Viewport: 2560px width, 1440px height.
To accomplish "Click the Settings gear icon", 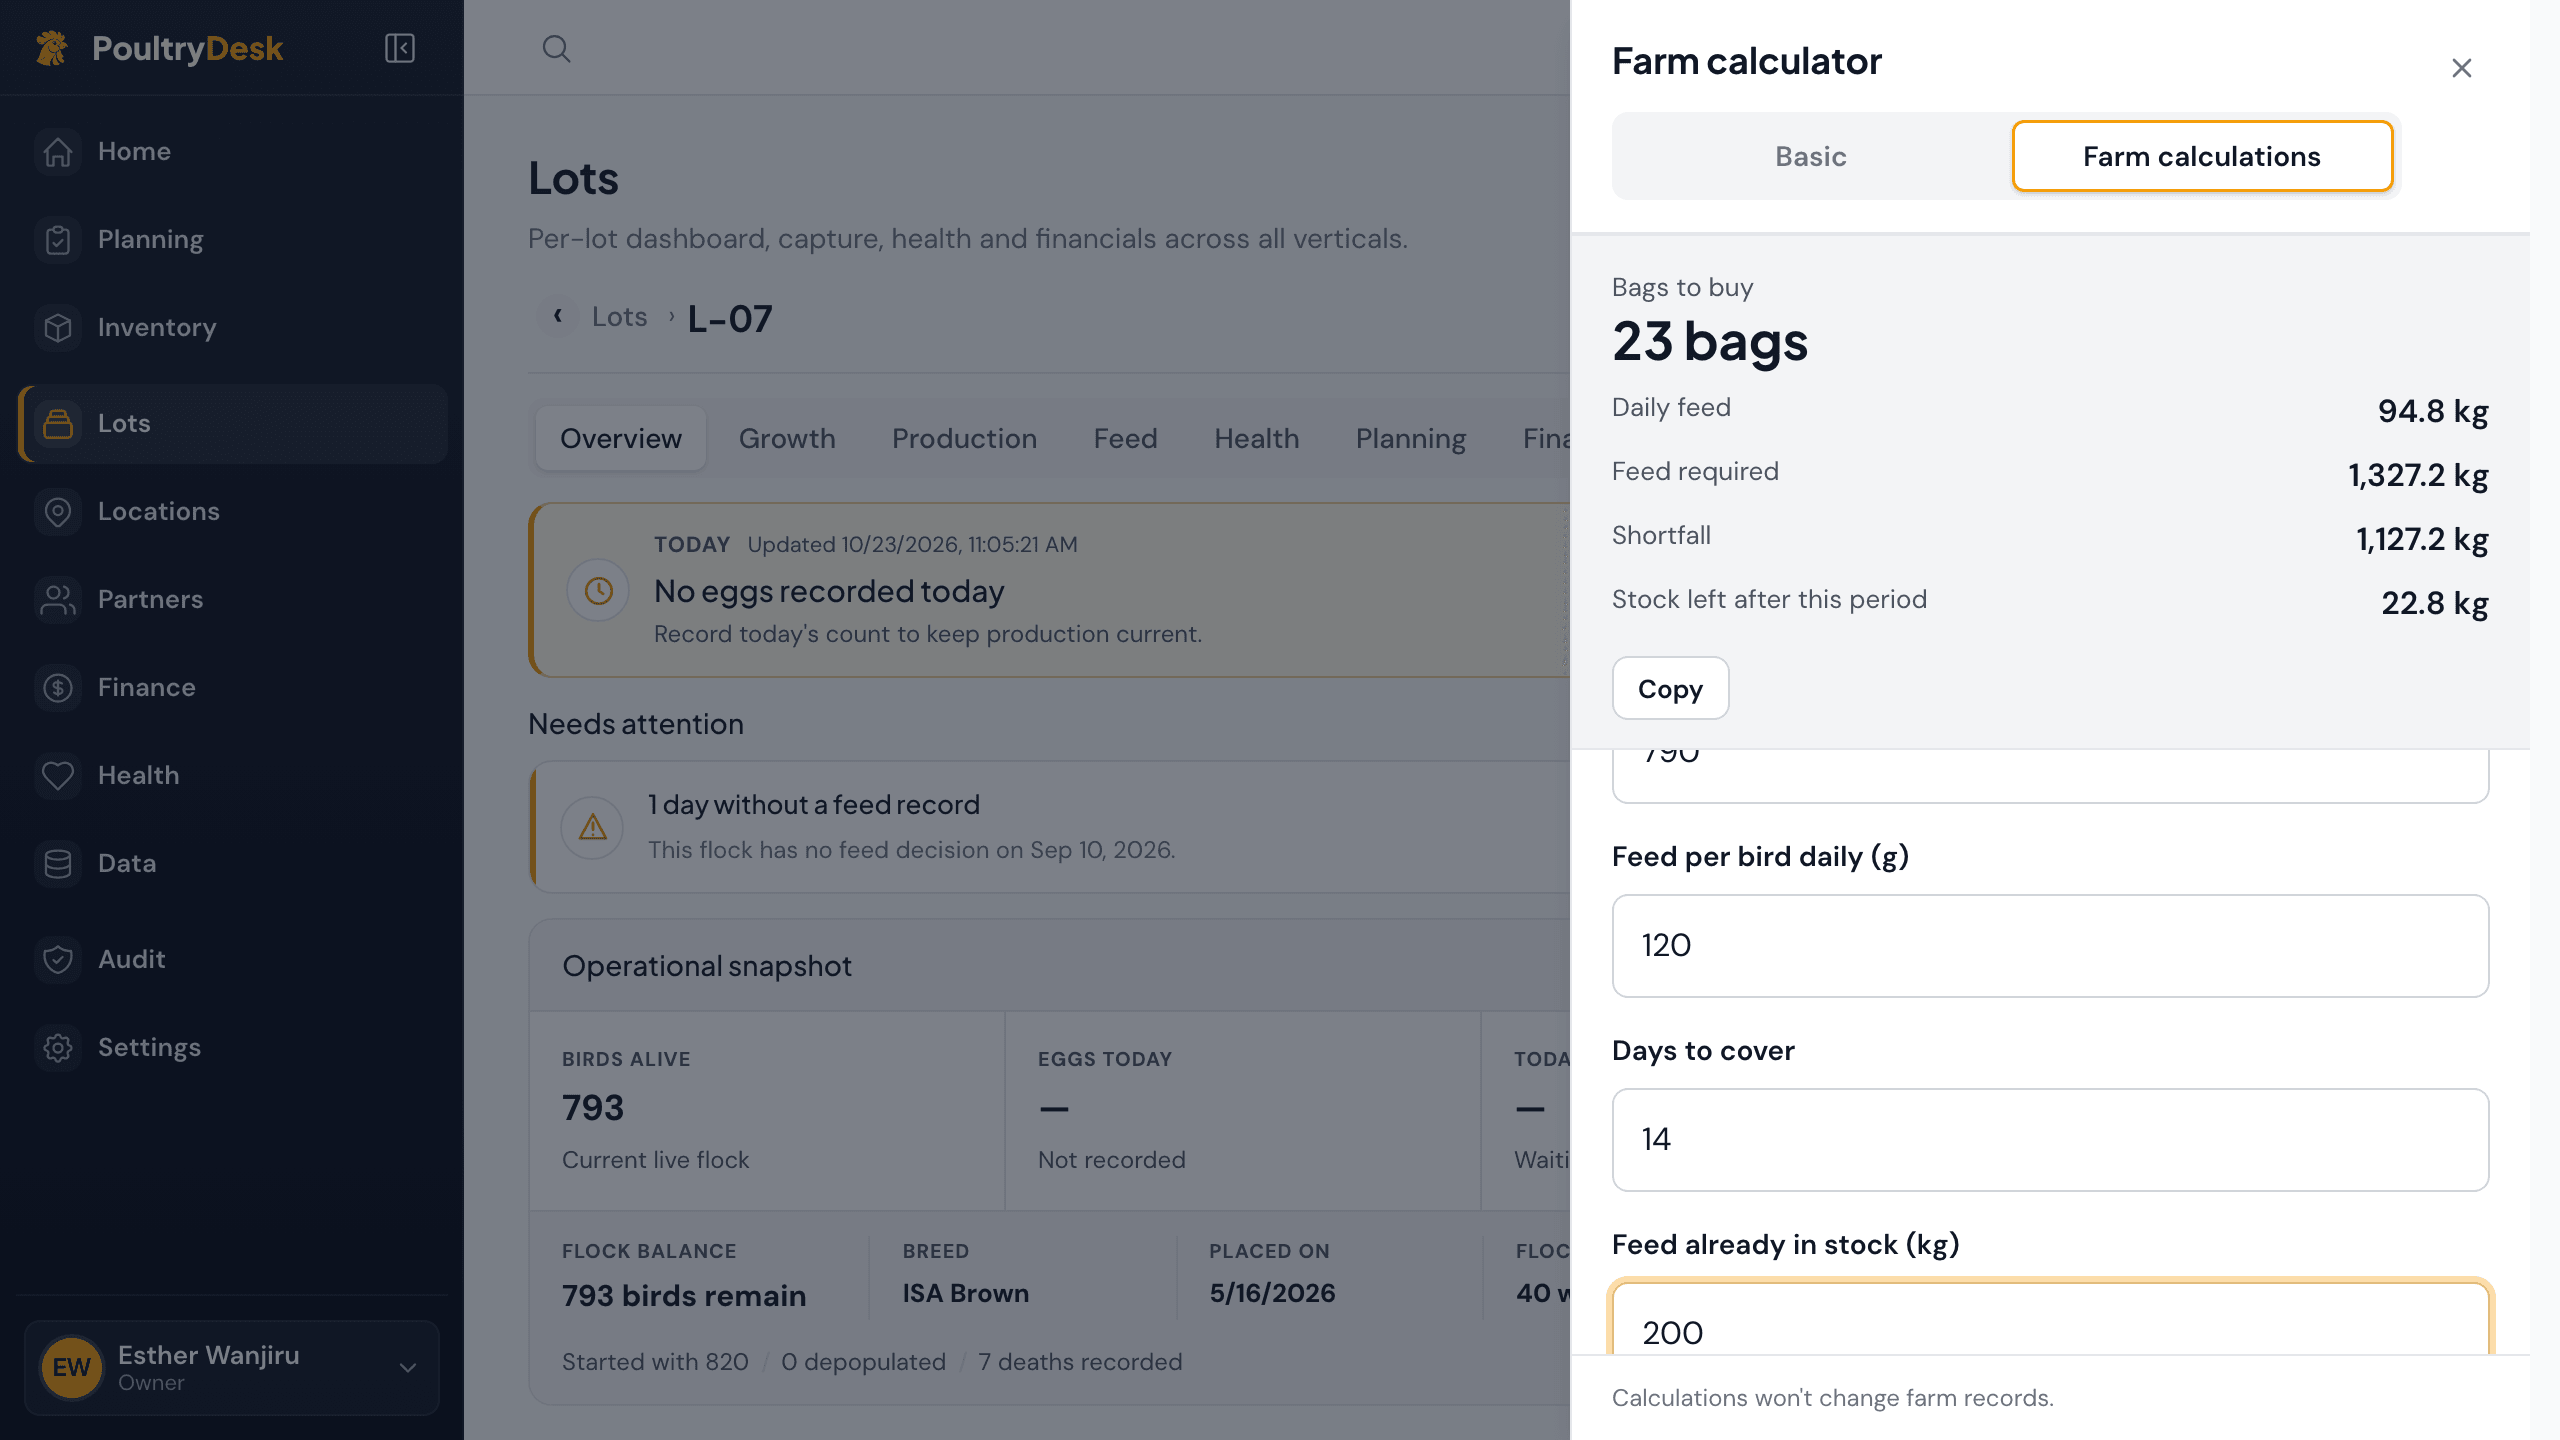I will point(58,1048).
